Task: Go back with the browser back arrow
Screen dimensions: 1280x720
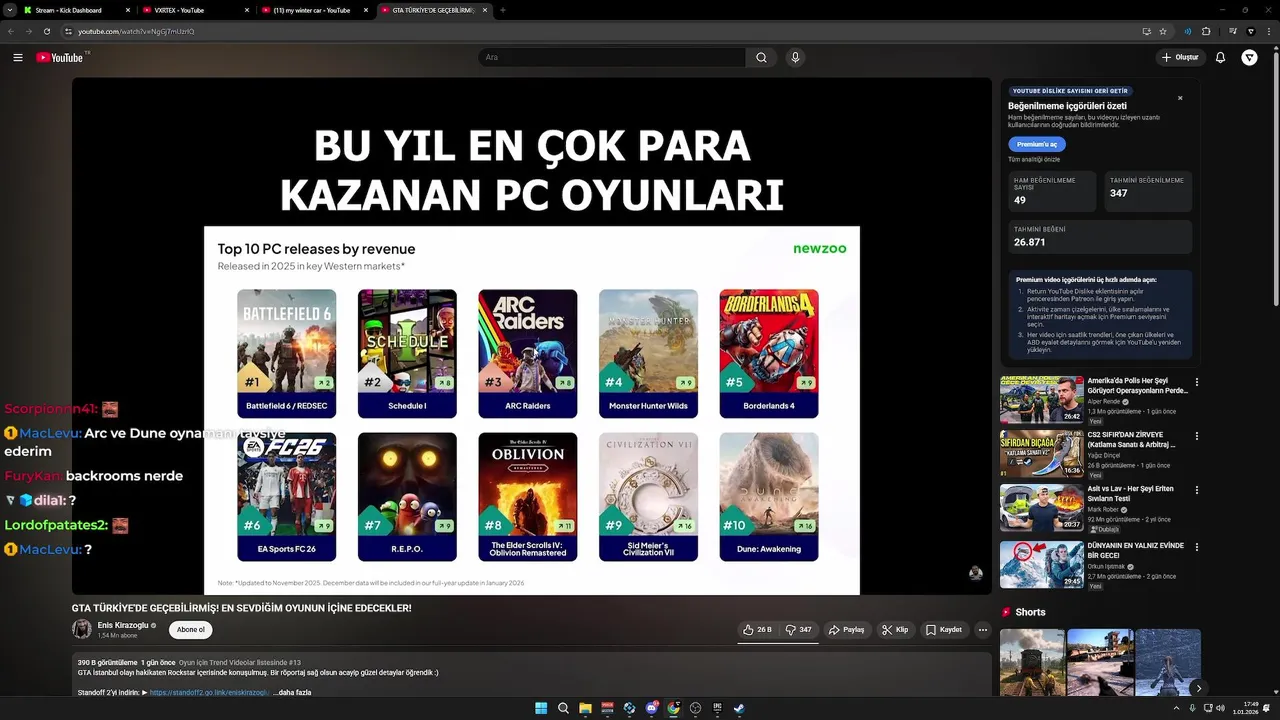Action: (11, 31)
